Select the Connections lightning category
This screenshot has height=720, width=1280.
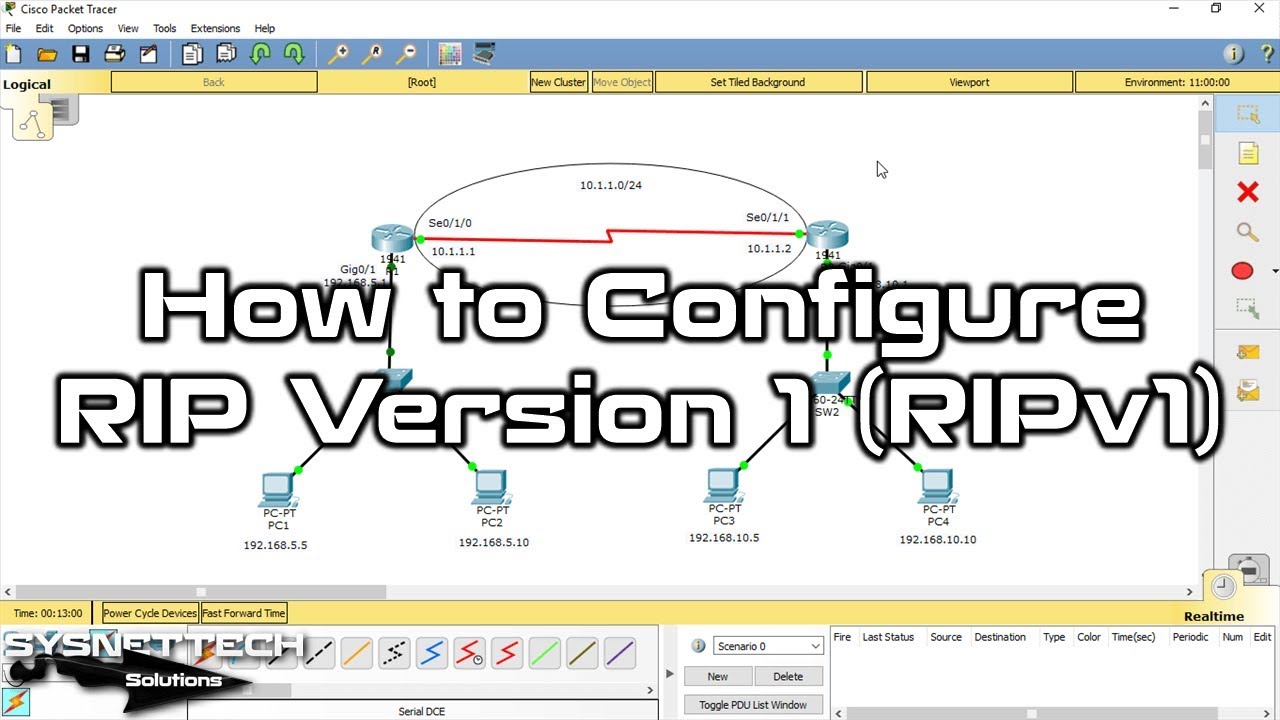(x=17, y=701)
